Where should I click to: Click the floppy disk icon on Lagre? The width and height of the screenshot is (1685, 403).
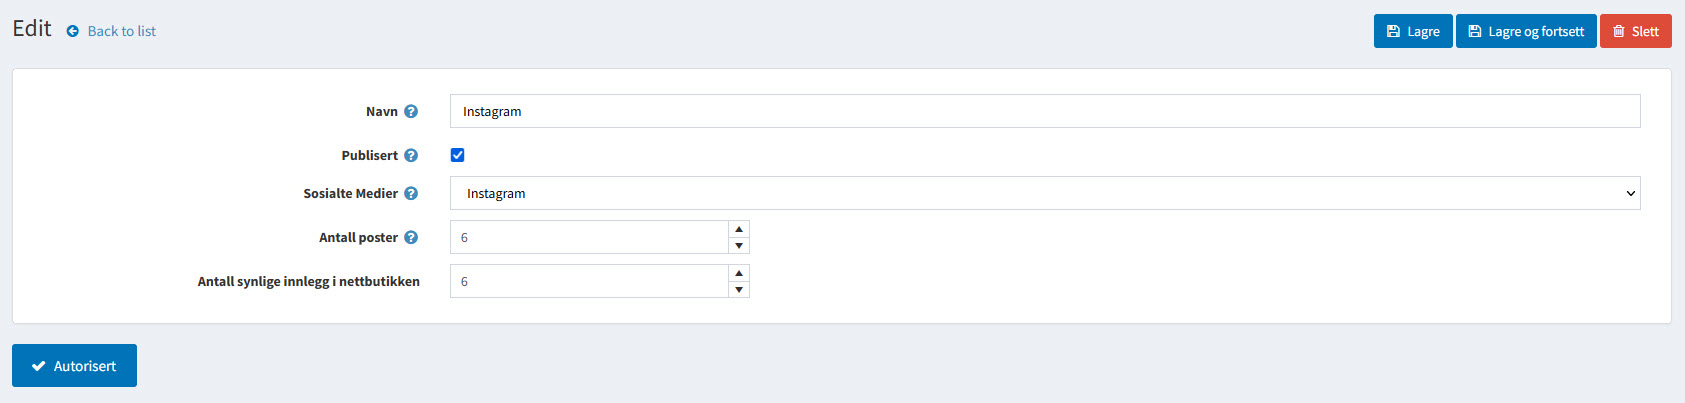coord(1393,32)
